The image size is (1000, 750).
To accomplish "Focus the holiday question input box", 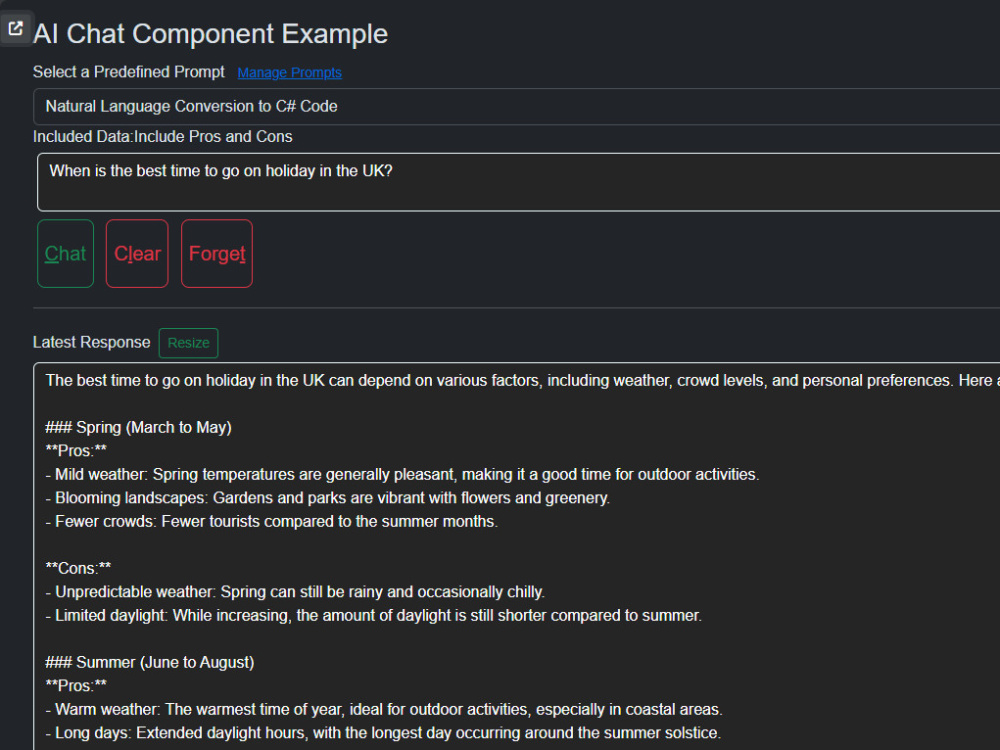I will coord(518,182).
